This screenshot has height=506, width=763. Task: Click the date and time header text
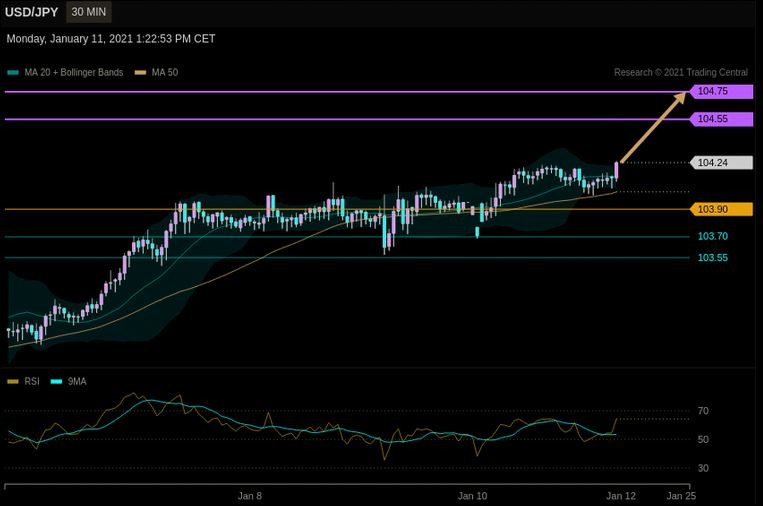click(x=111, y=39)
